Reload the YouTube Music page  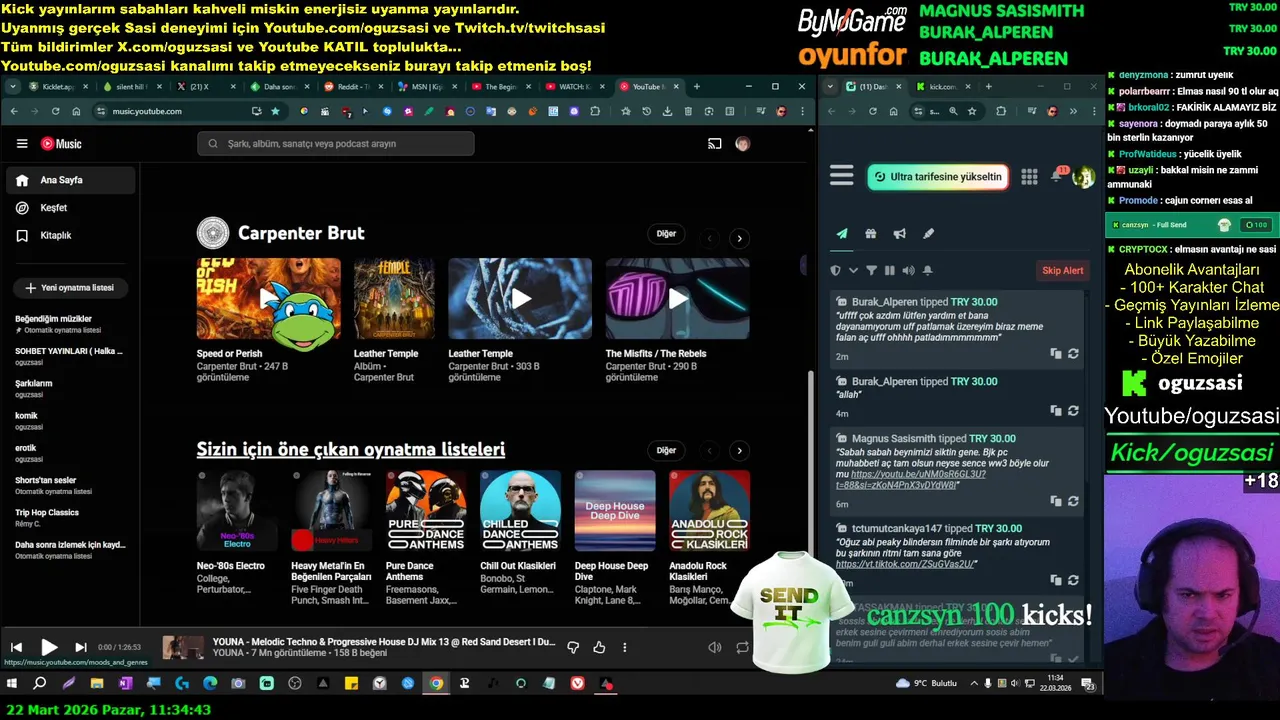56,111
